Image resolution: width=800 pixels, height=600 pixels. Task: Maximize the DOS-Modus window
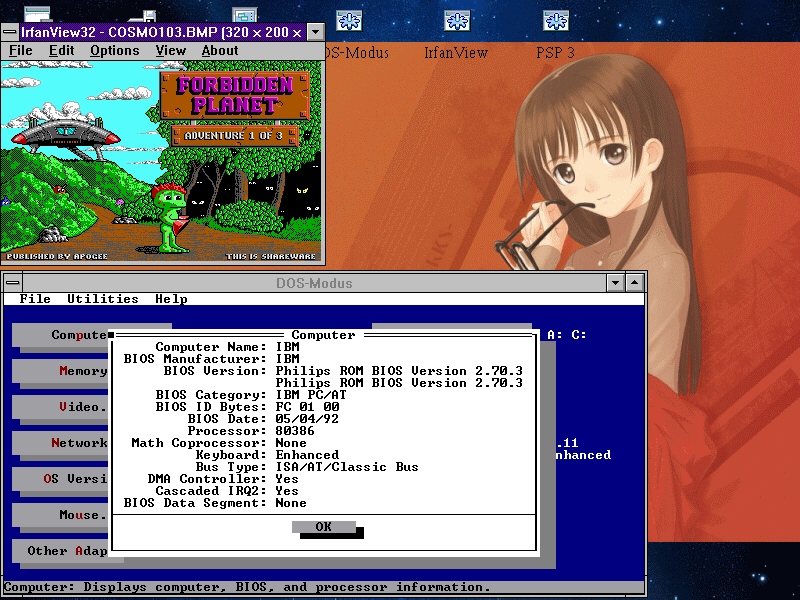[635, 283]
